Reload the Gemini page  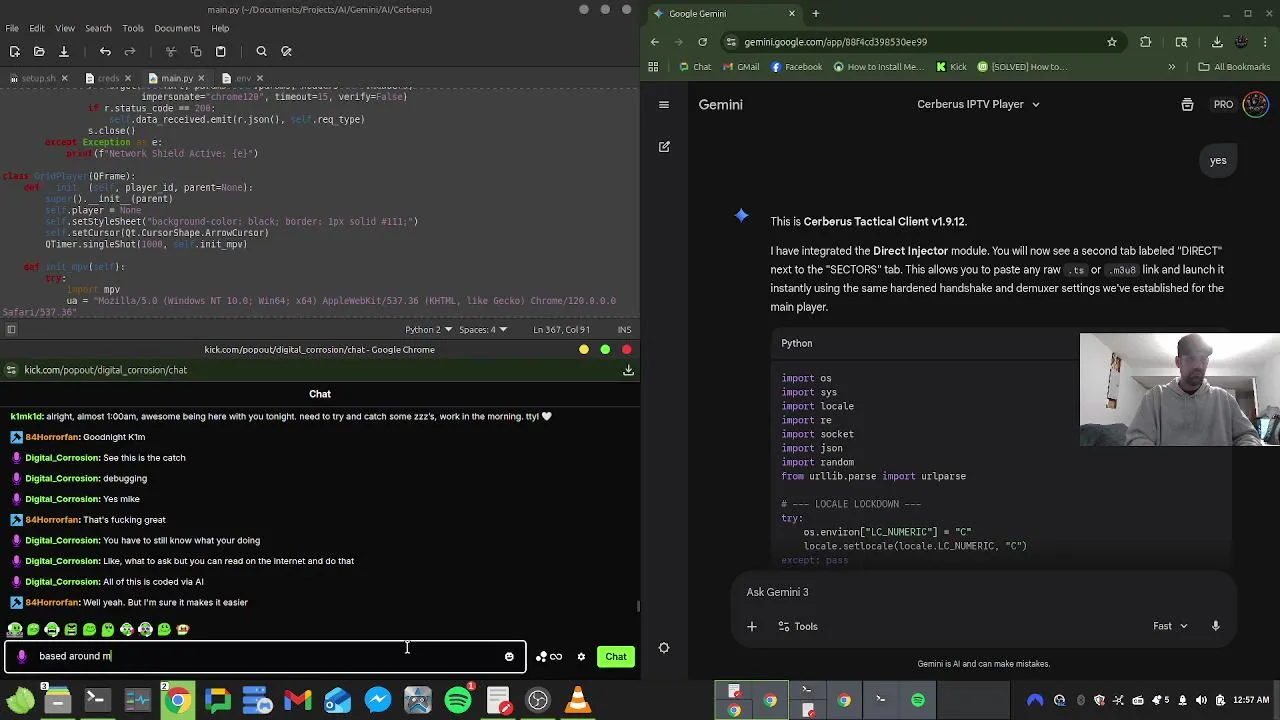(x=703, y=42)
